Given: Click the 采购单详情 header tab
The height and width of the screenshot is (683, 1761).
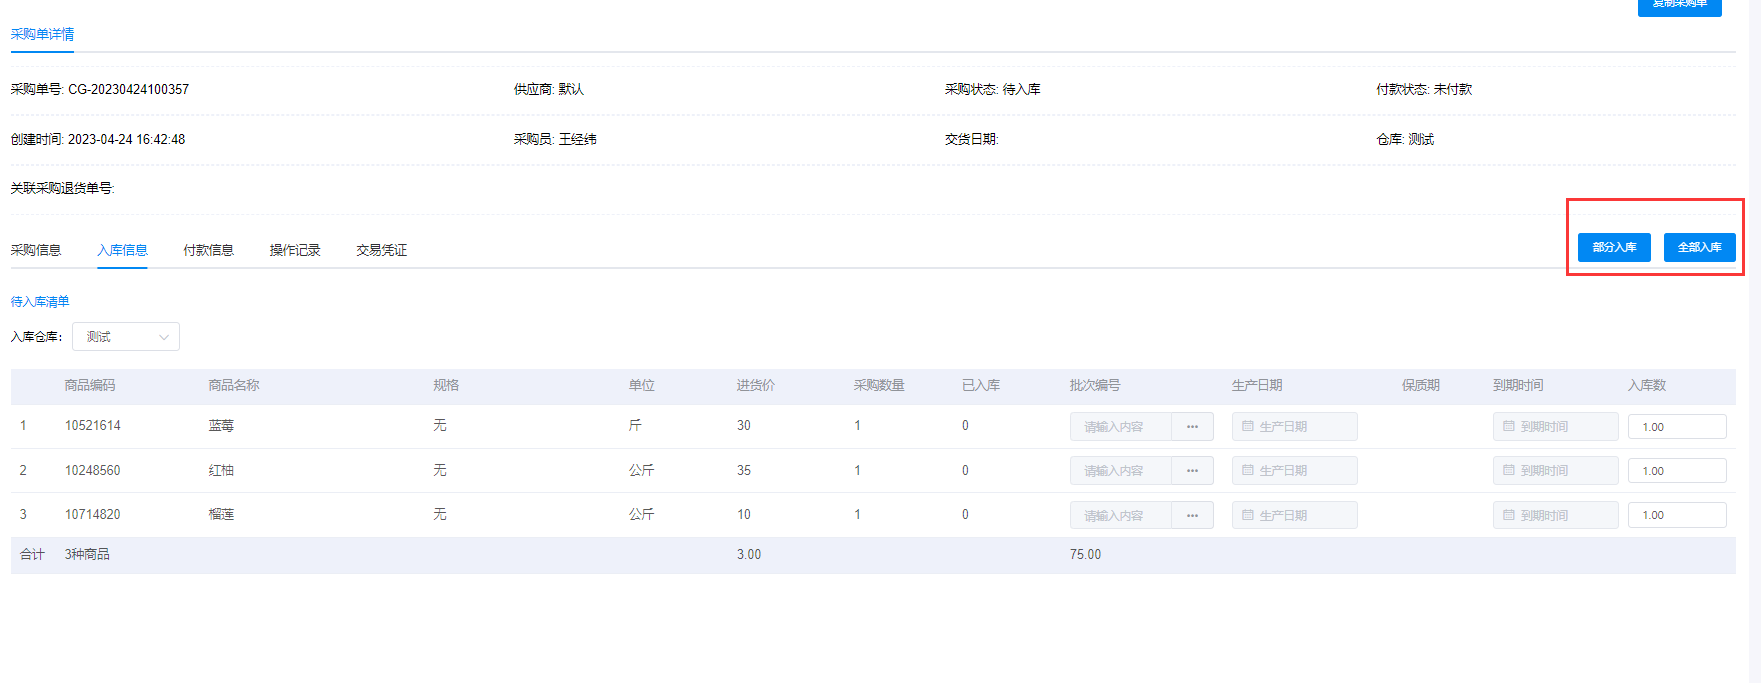Looking at the screenshot, I should pyautogui.click(x=42, y=34).
